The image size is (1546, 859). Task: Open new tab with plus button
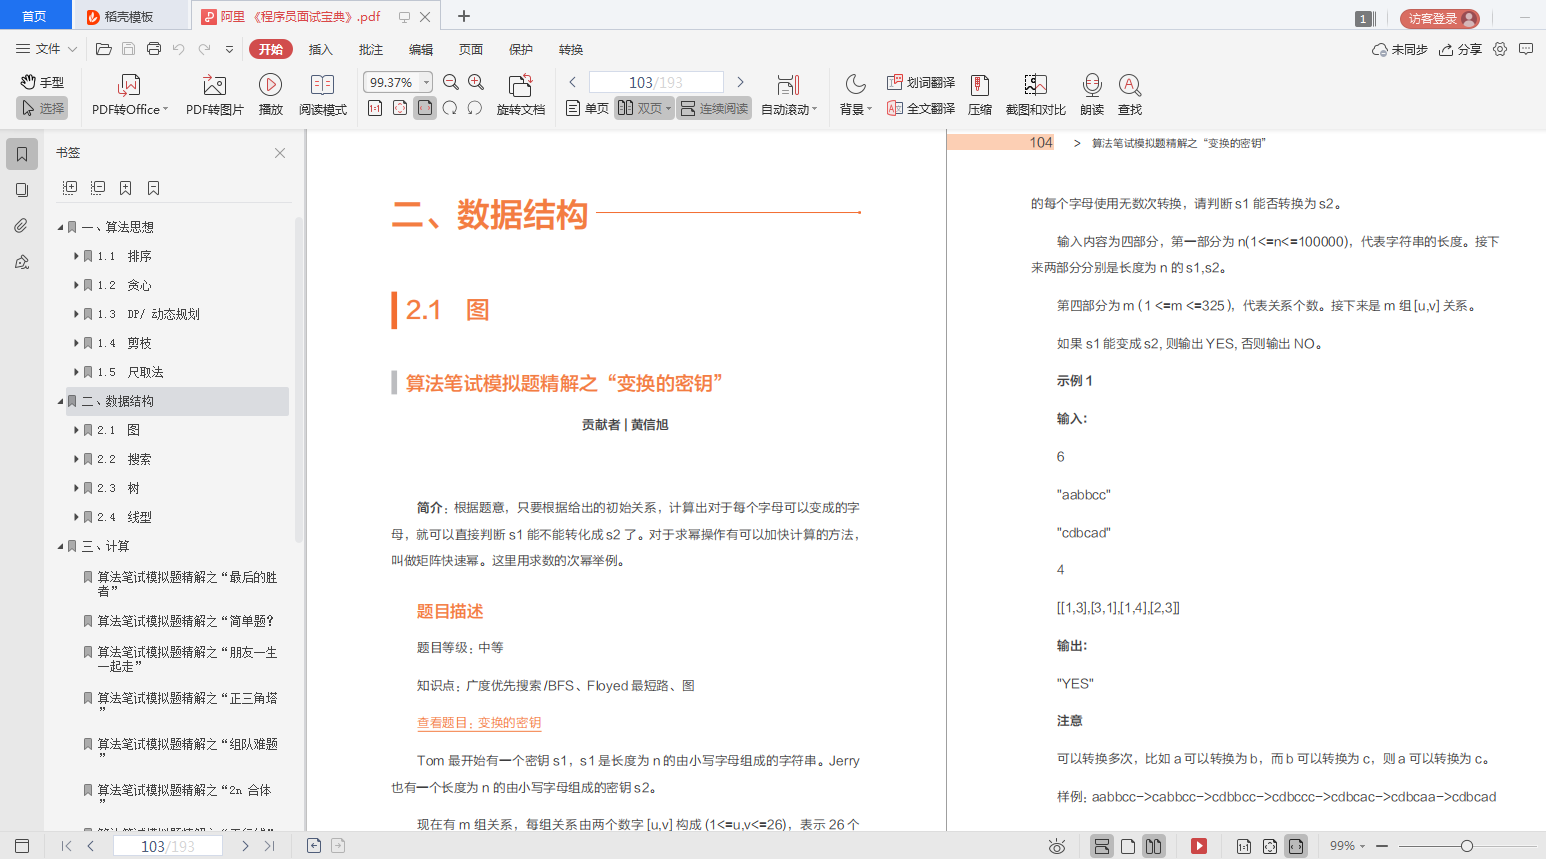coord(464,16)
